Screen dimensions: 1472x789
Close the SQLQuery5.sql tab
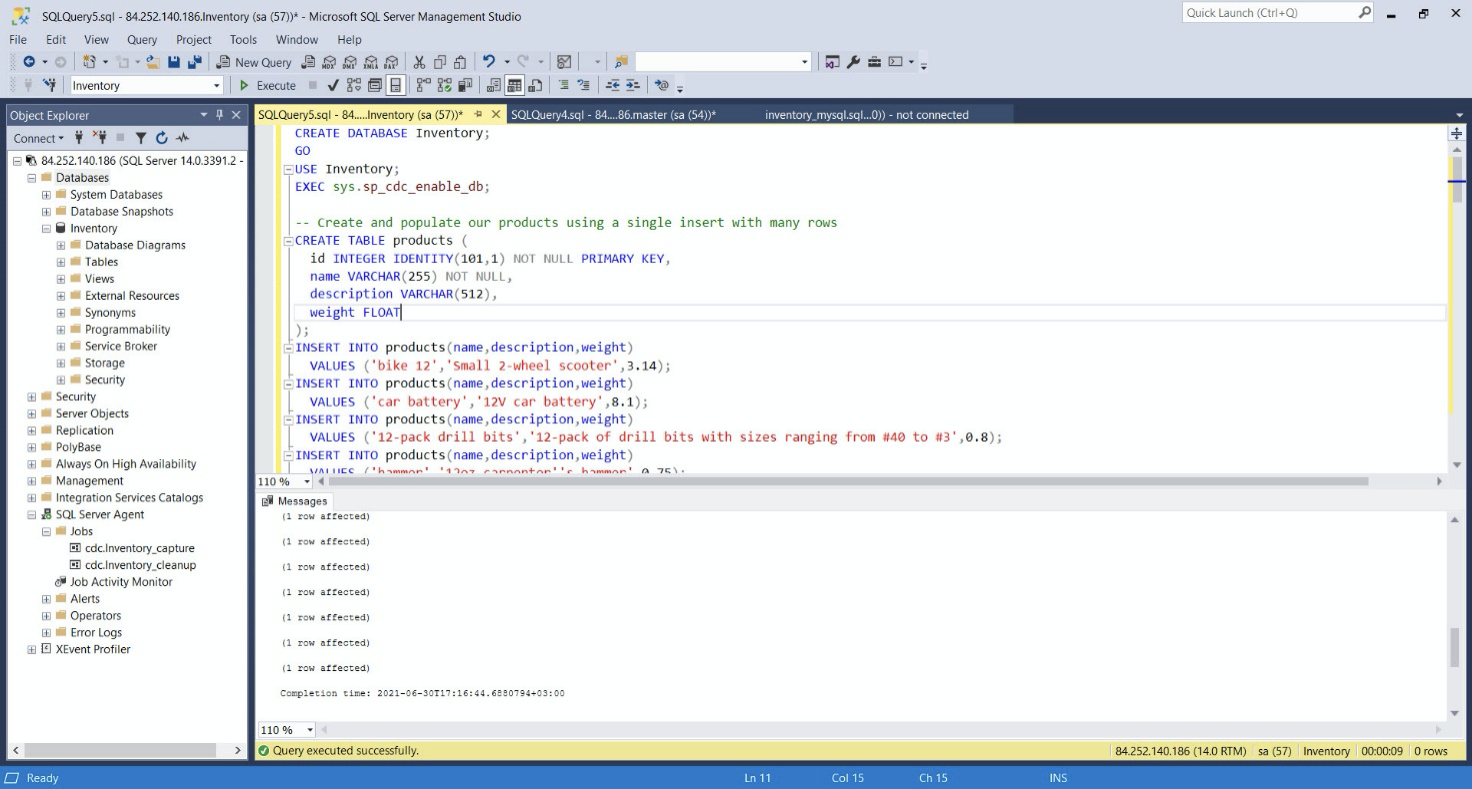point(496,115)
